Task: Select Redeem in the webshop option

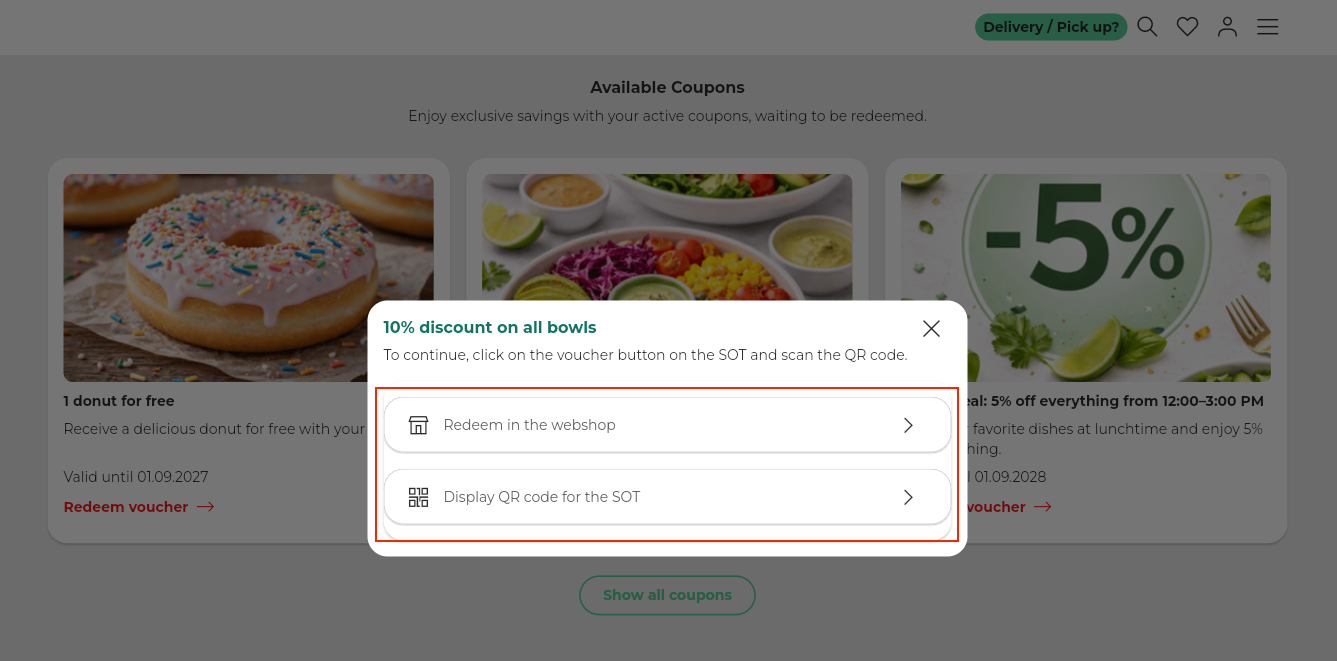Action: (530, 425)
